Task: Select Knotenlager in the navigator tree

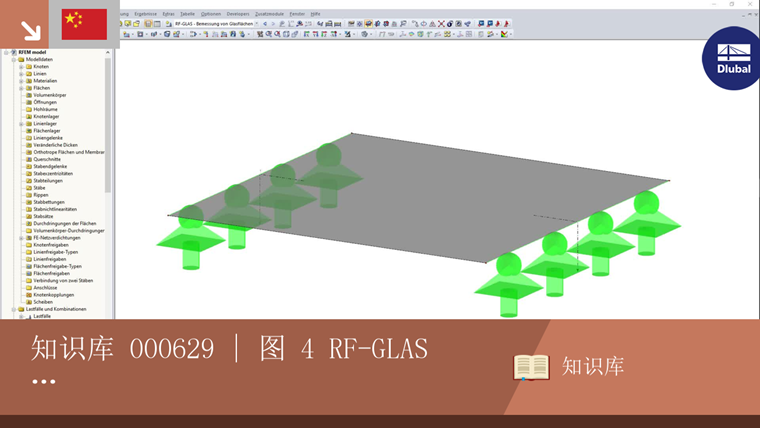Action: [46, 116]
